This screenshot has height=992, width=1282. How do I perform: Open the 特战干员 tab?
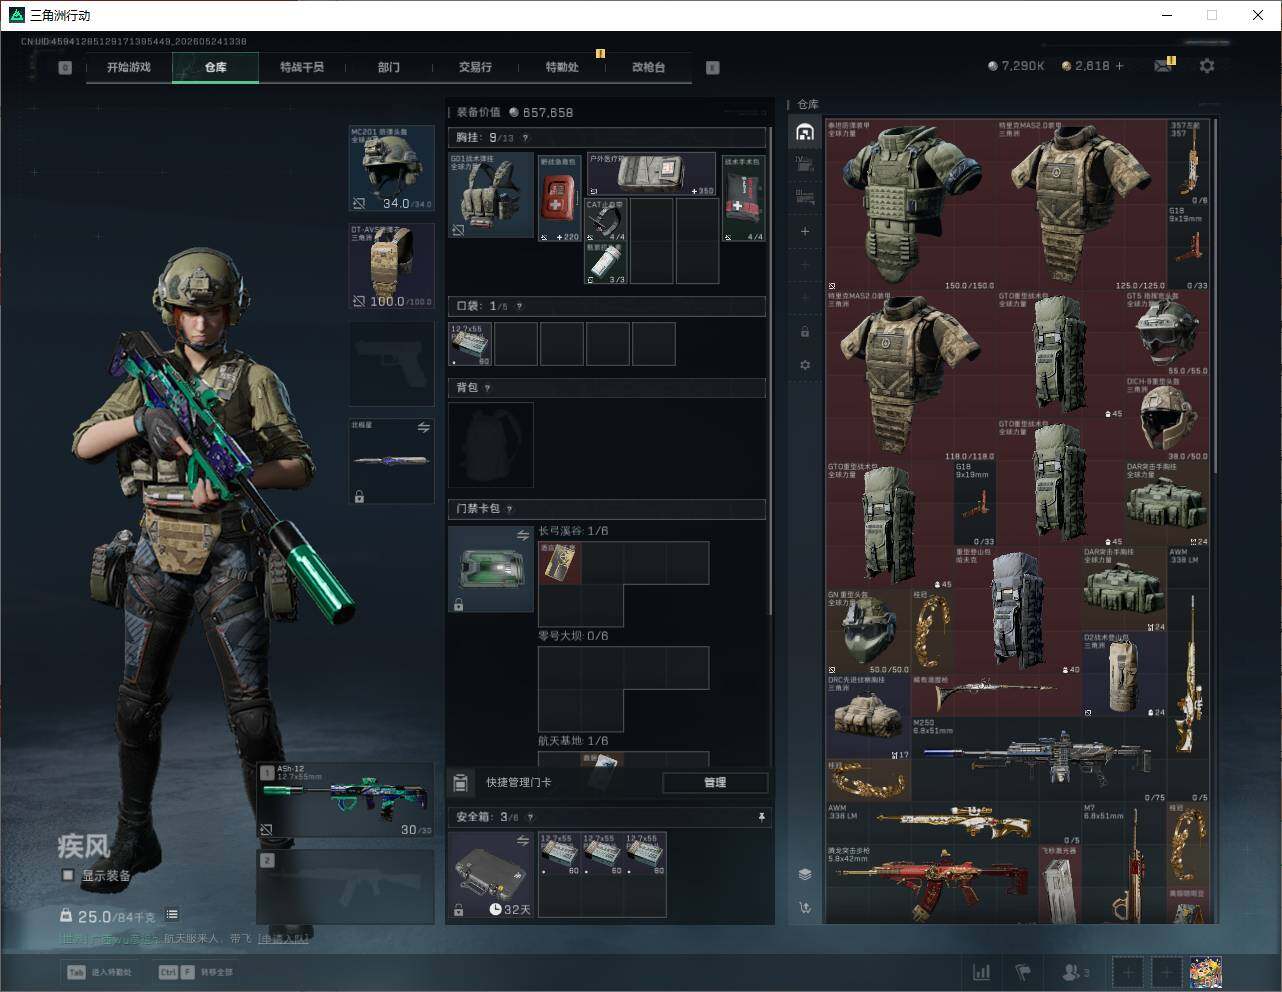tap(302, 67)
